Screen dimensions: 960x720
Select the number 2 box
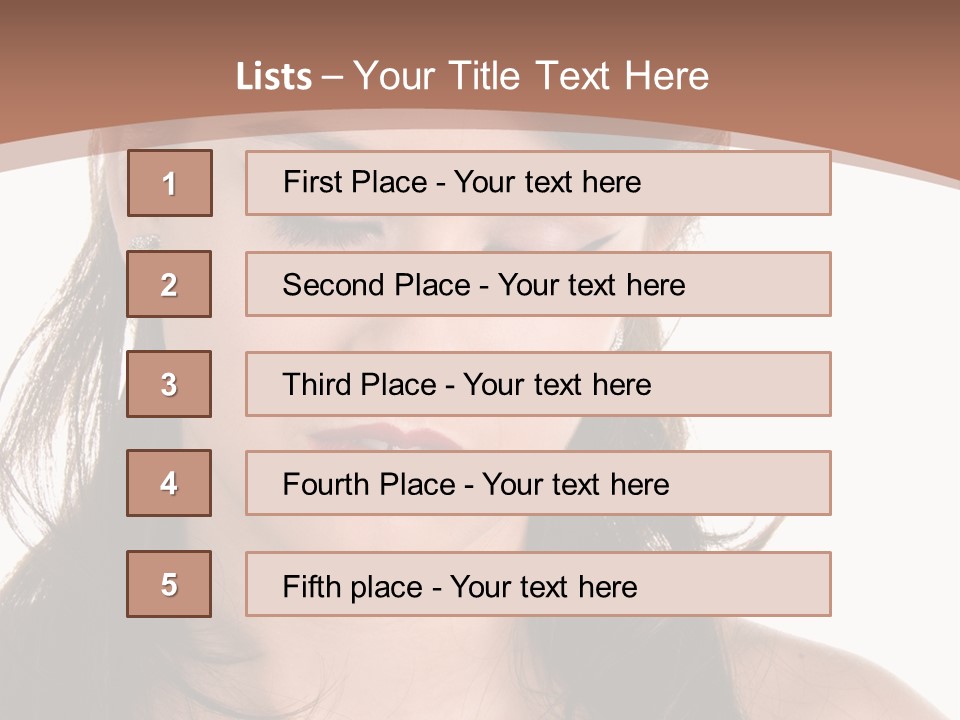click(x=169, y=284)
